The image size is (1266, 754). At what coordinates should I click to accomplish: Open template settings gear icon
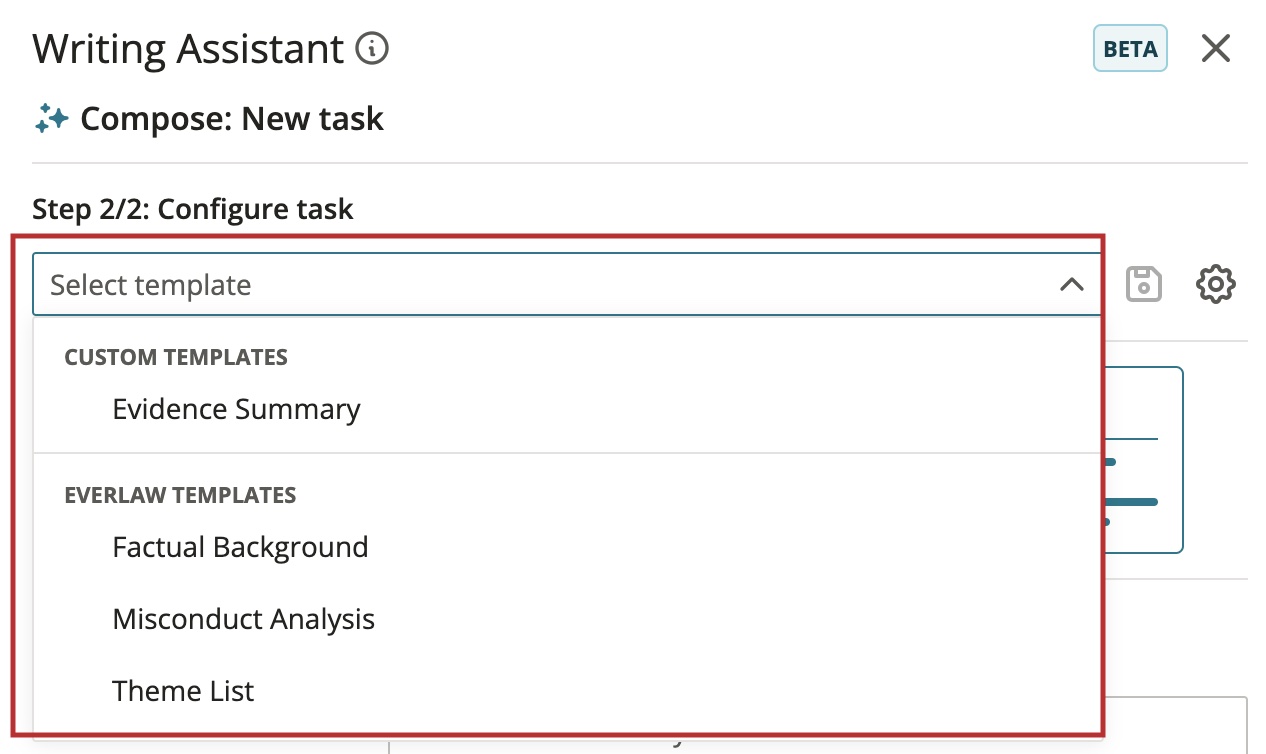coord(1216,285)
